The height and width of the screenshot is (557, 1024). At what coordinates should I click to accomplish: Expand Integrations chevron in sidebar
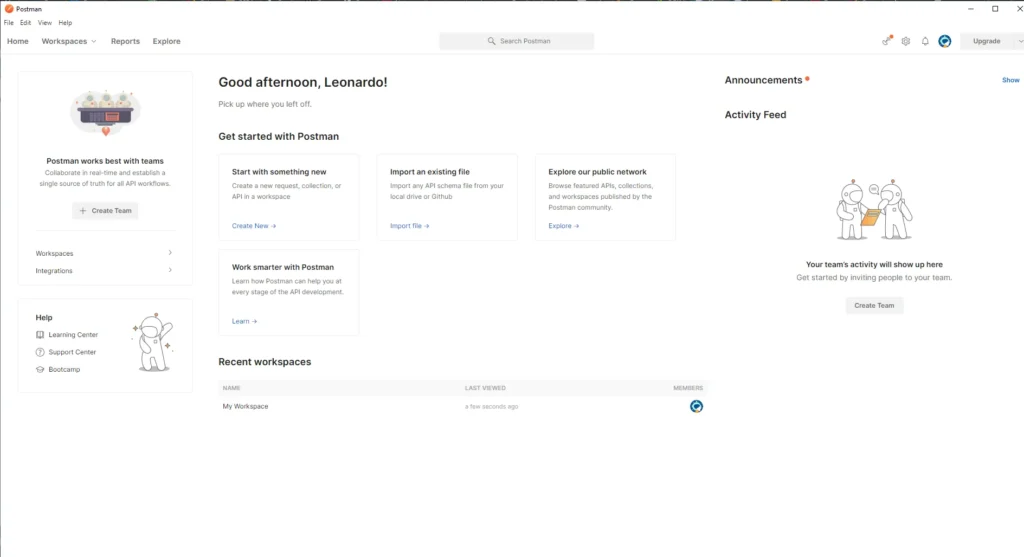pyautogui.click(x=170, y=270)
